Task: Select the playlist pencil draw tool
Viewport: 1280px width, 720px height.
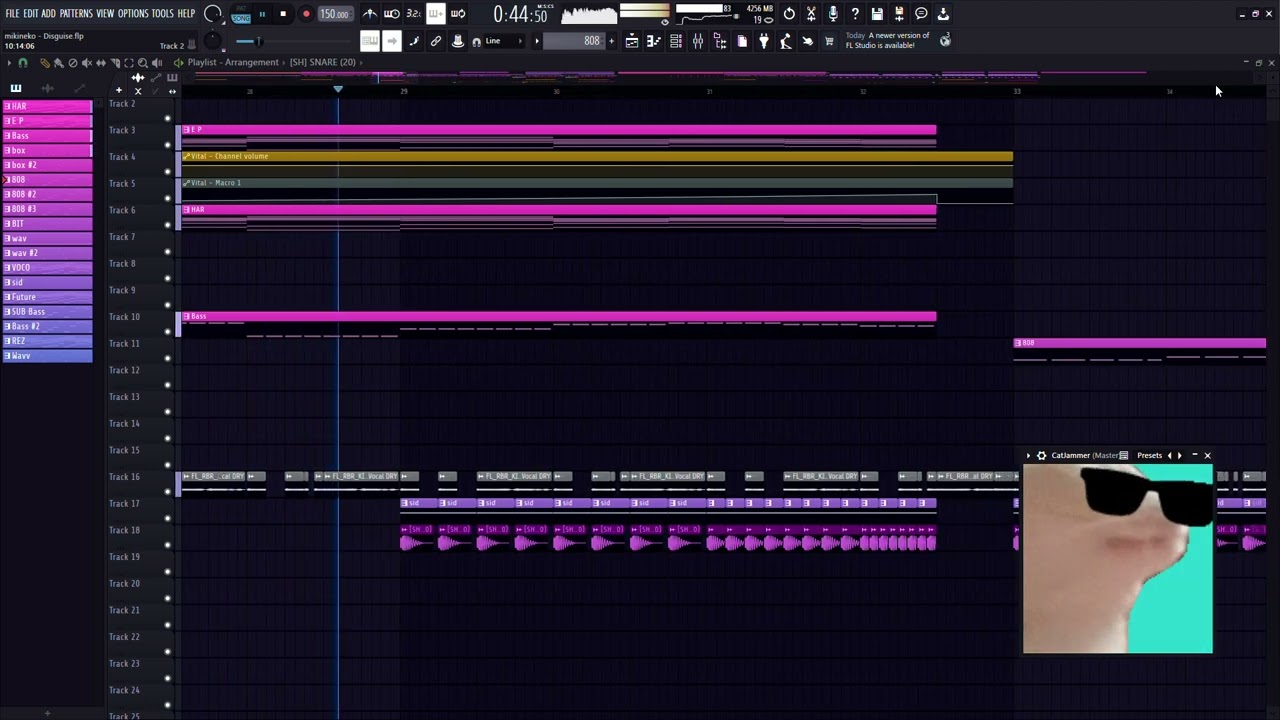Action: point(44,63)
